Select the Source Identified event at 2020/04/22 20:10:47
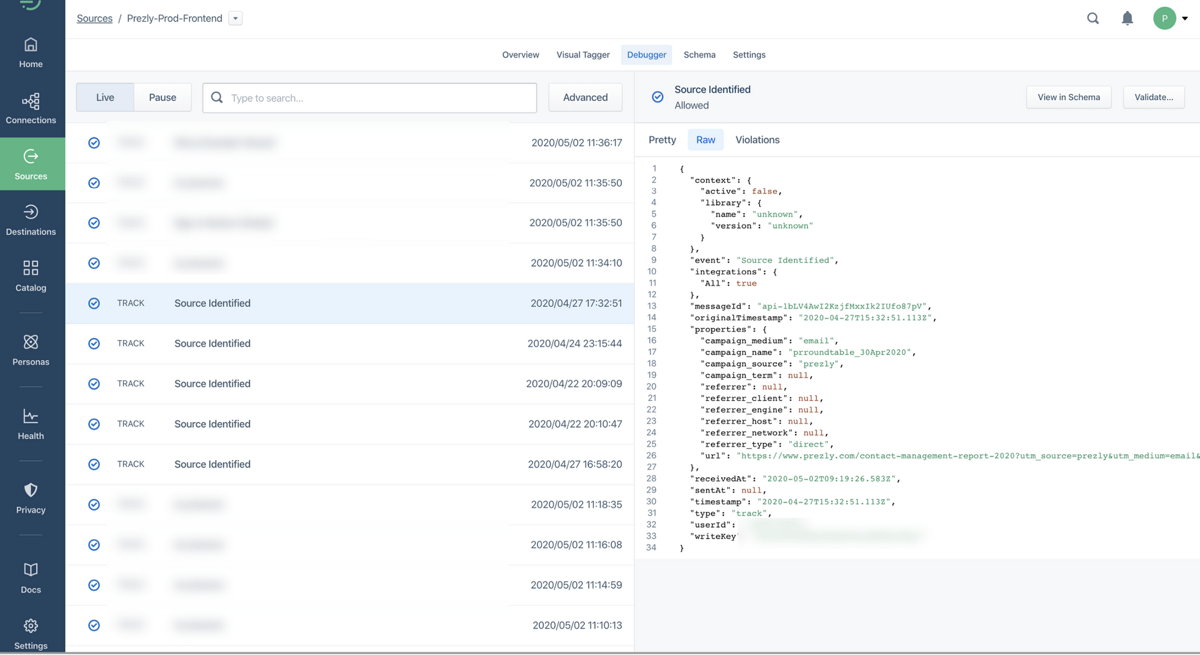Image resolution: width=1200 pixels, height=655 pixels. [x=350, y=424]
